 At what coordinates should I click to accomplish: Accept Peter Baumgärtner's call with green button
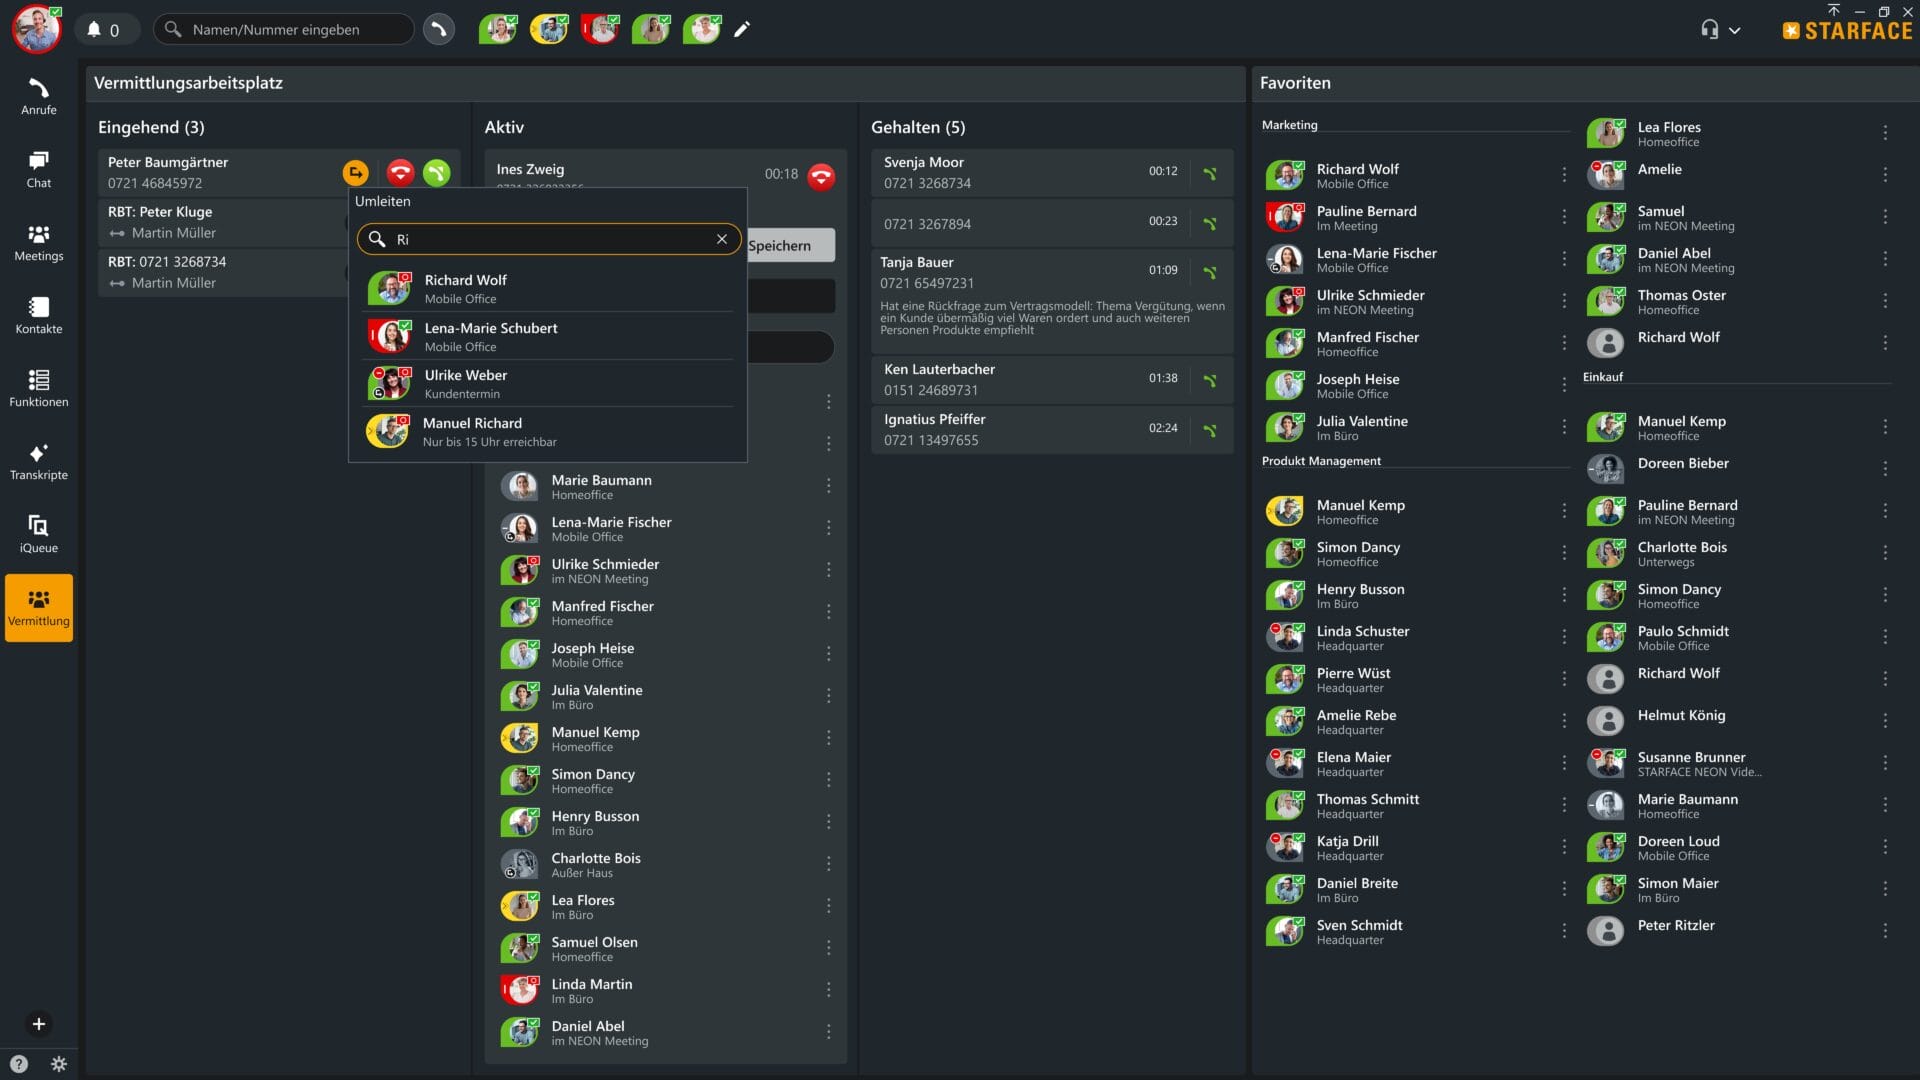click(x=437, y=173)
